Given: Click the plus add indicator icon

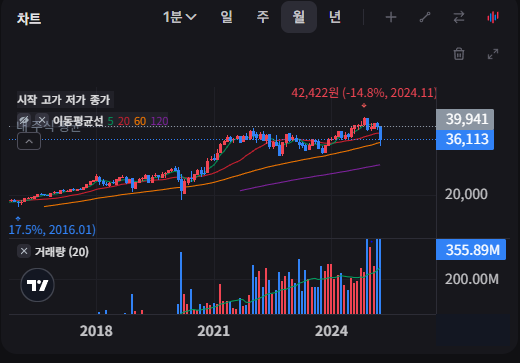Looking at the screenshot, I should (x=391, y=17).
